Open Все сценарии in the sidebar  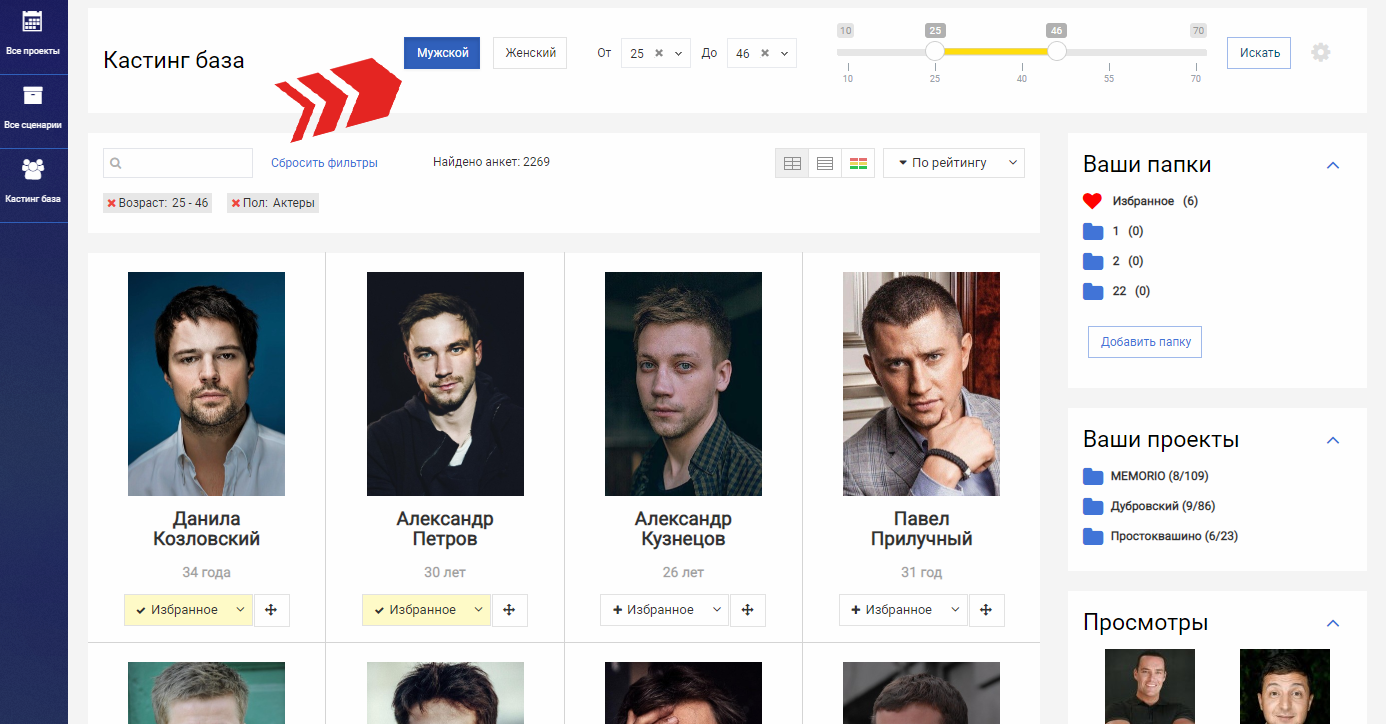point(33,108)
